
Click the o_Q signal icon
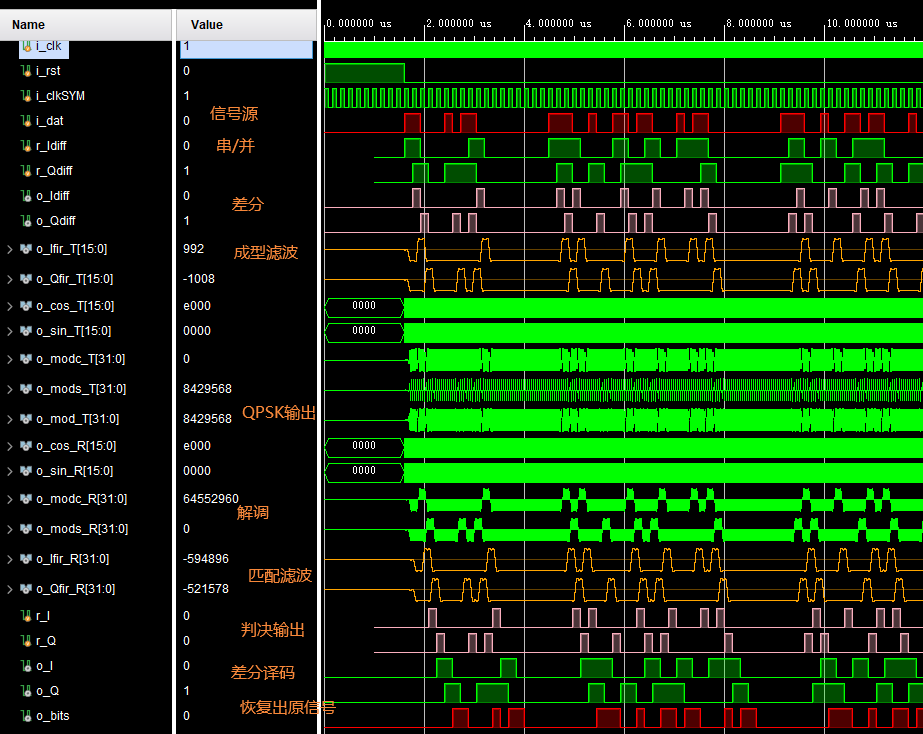(26, 690)
